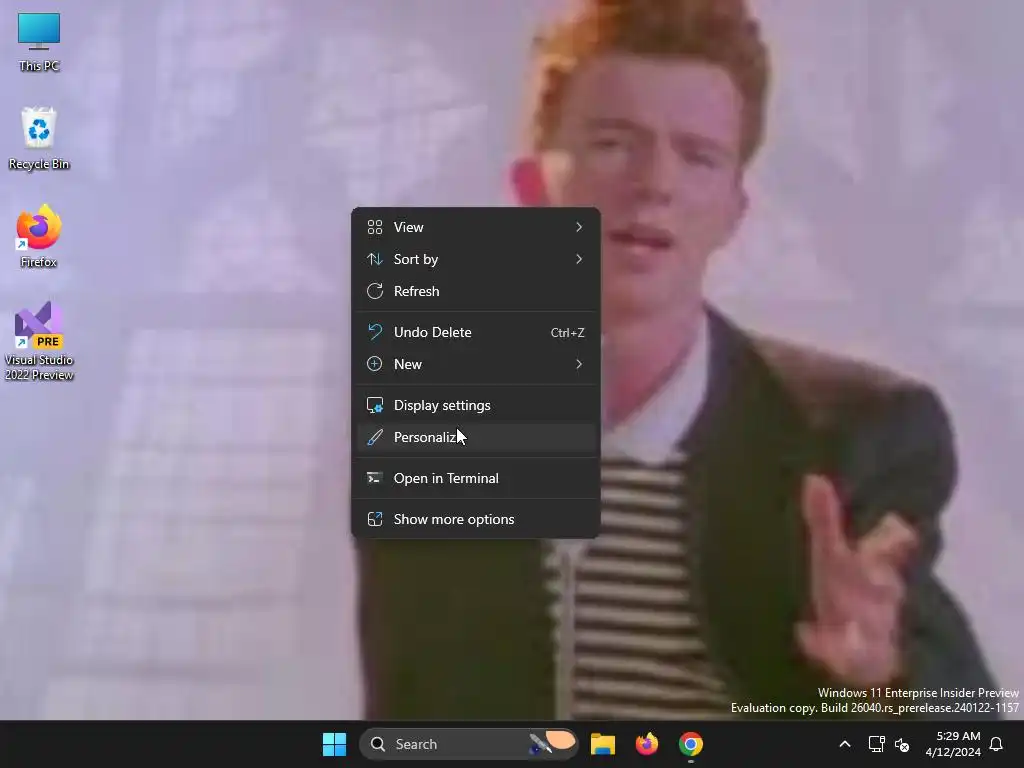Open the Windows Start button
The image size is (1024, 768).
334,744
